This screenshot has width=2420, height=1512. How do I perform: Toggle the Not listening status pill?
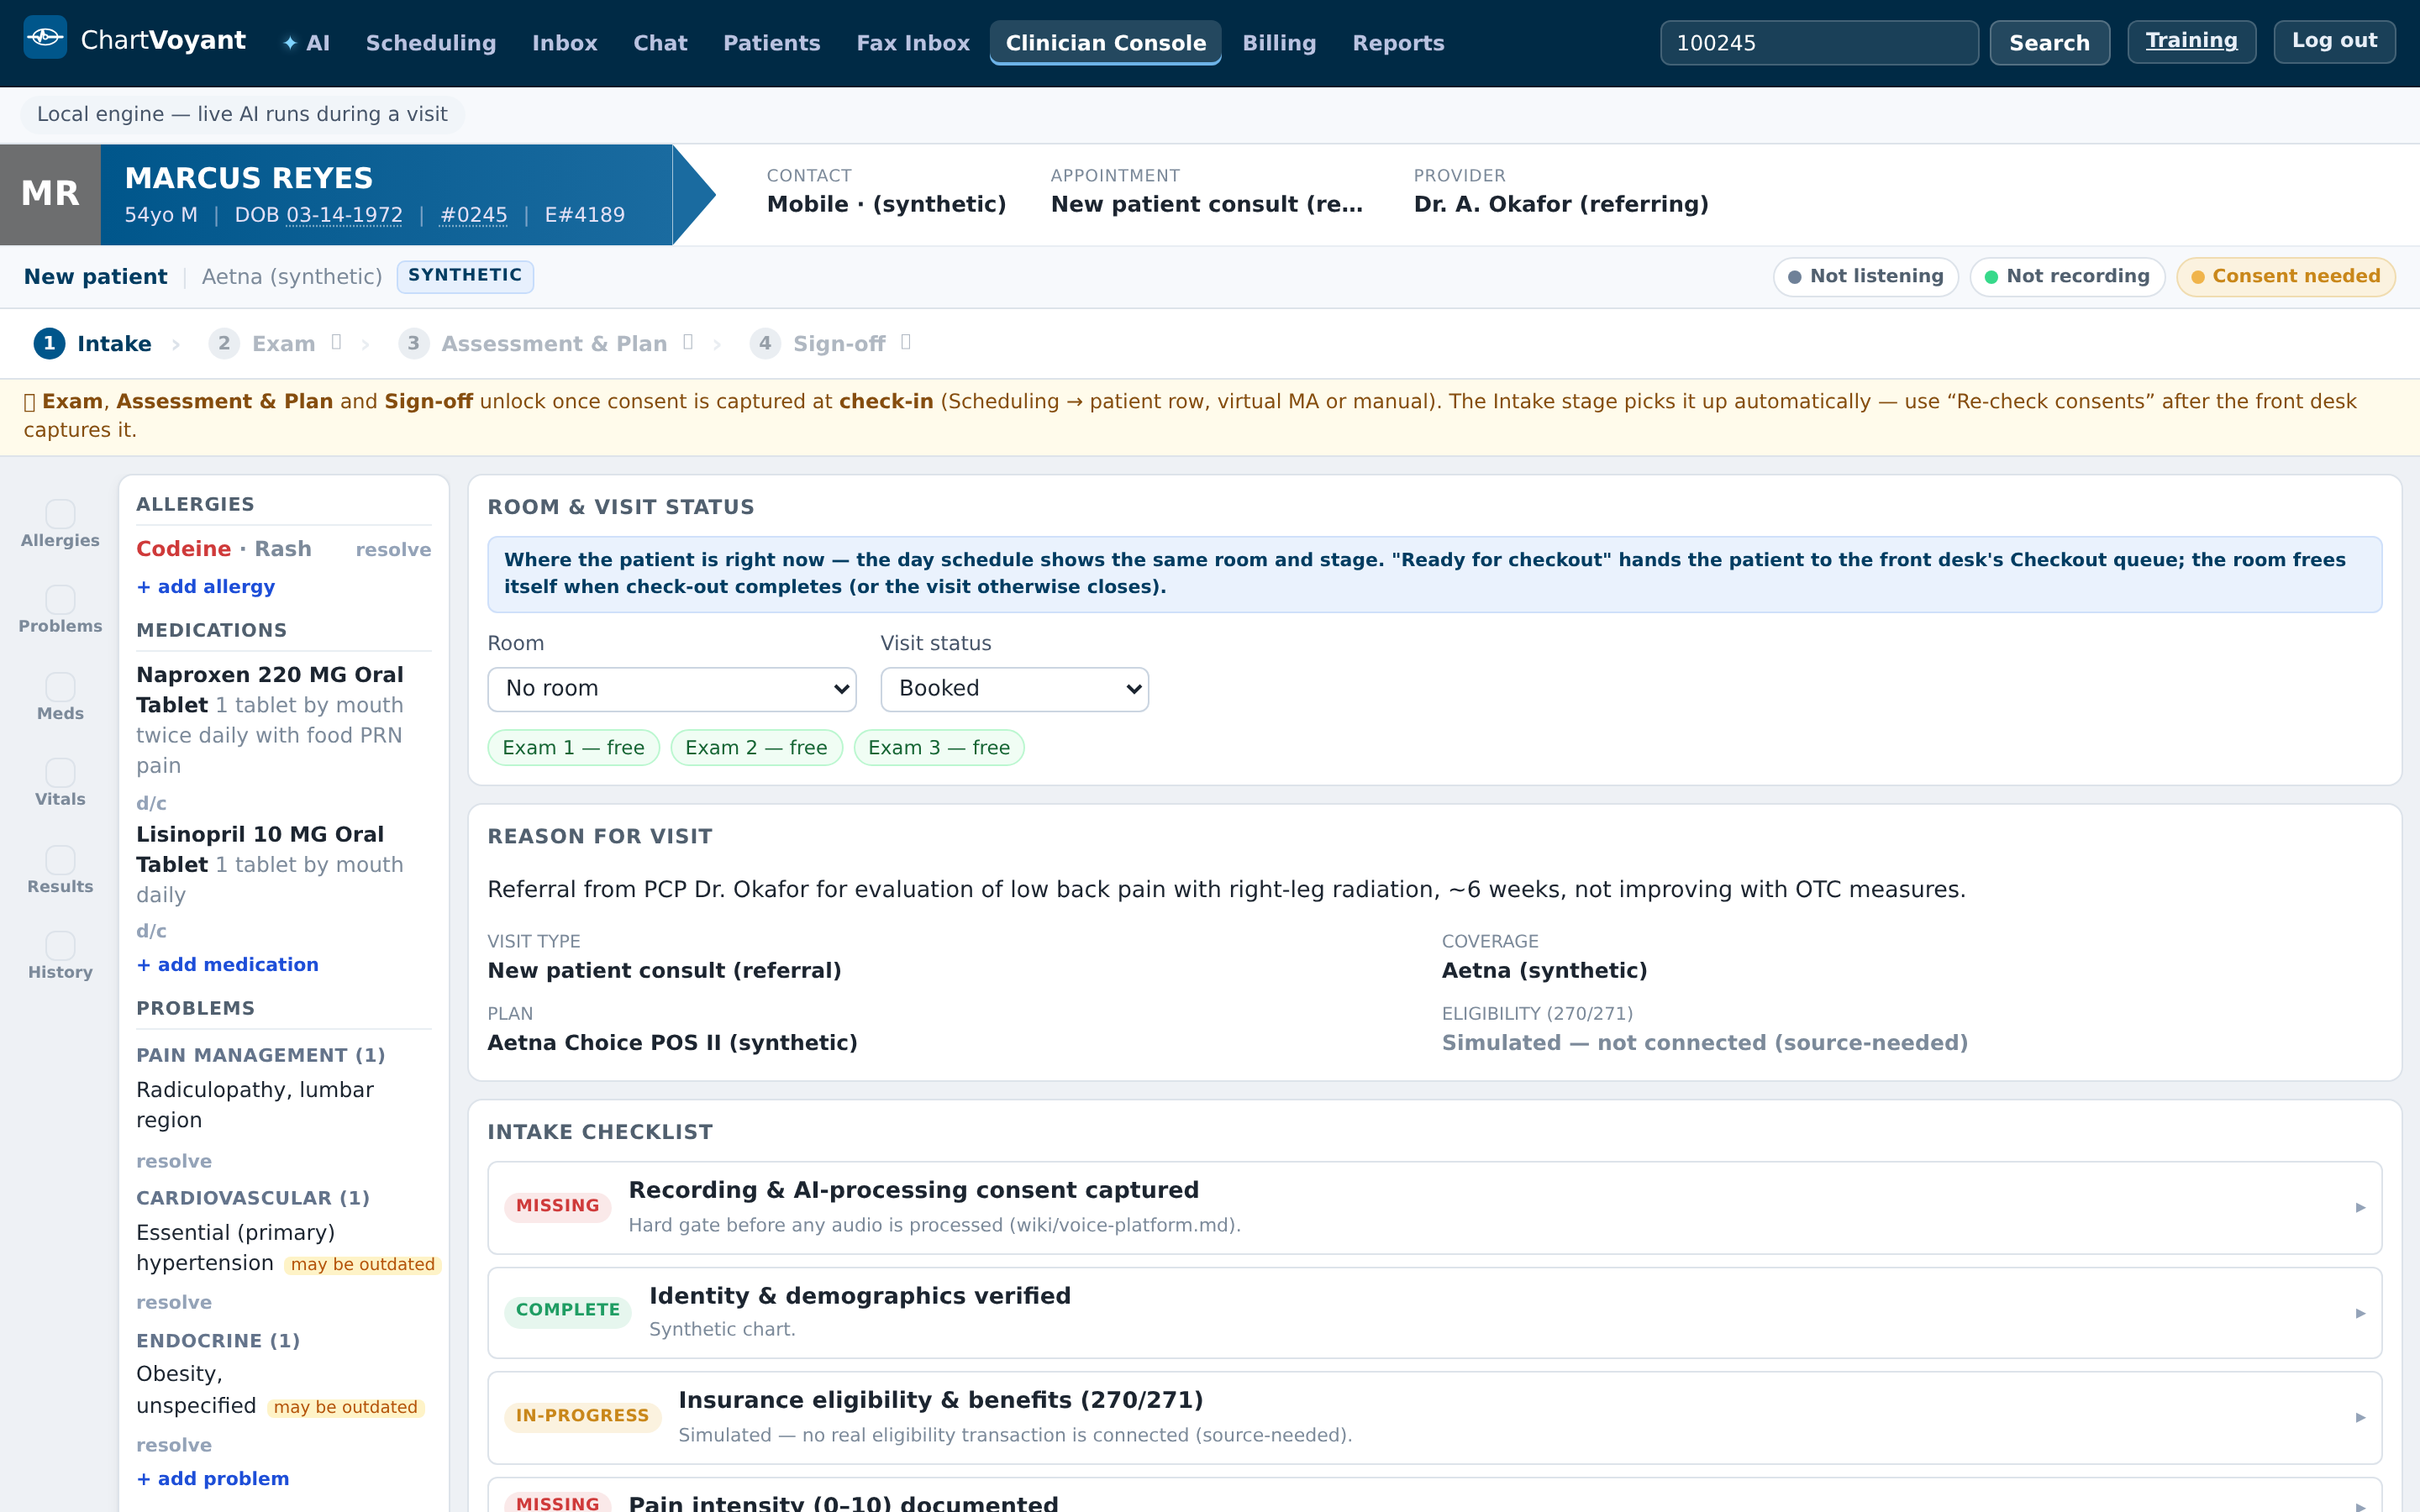pos(1865,277)
